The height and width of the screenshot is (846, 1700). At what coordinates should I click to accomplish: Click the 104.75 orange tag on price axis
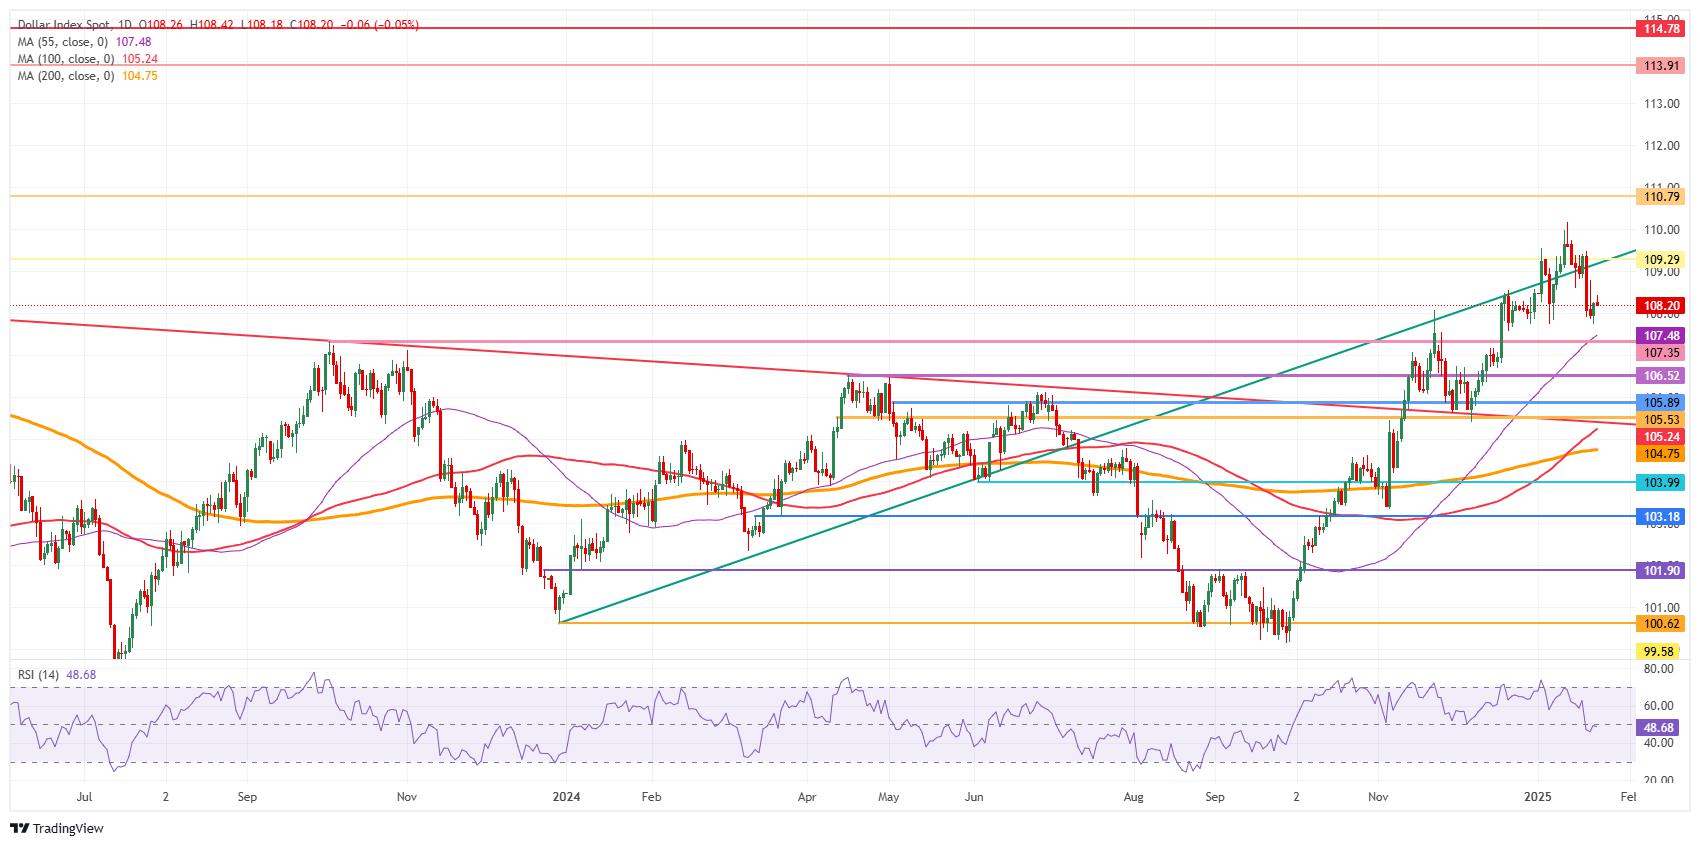click(1661, 454)
